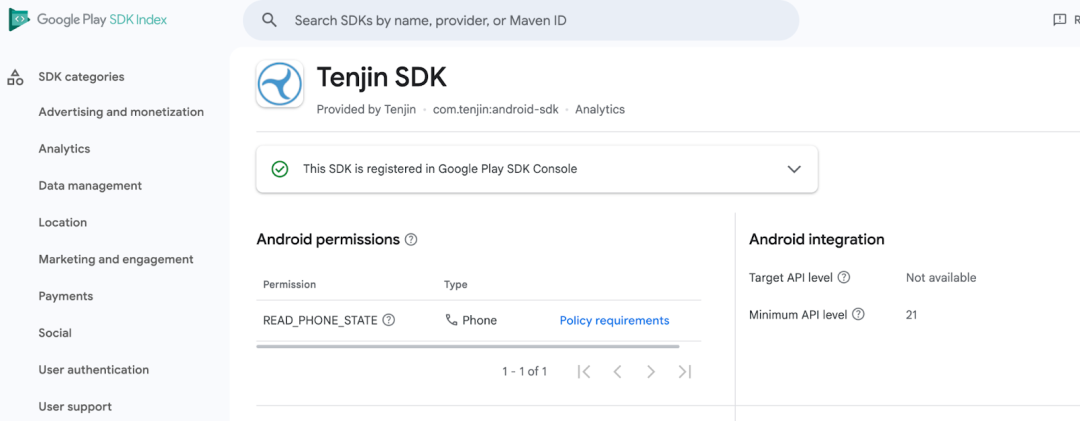This screenshot has width=1080, height=421.
Task: Click the SDK categories shapes icon
Action: (15, 77)
